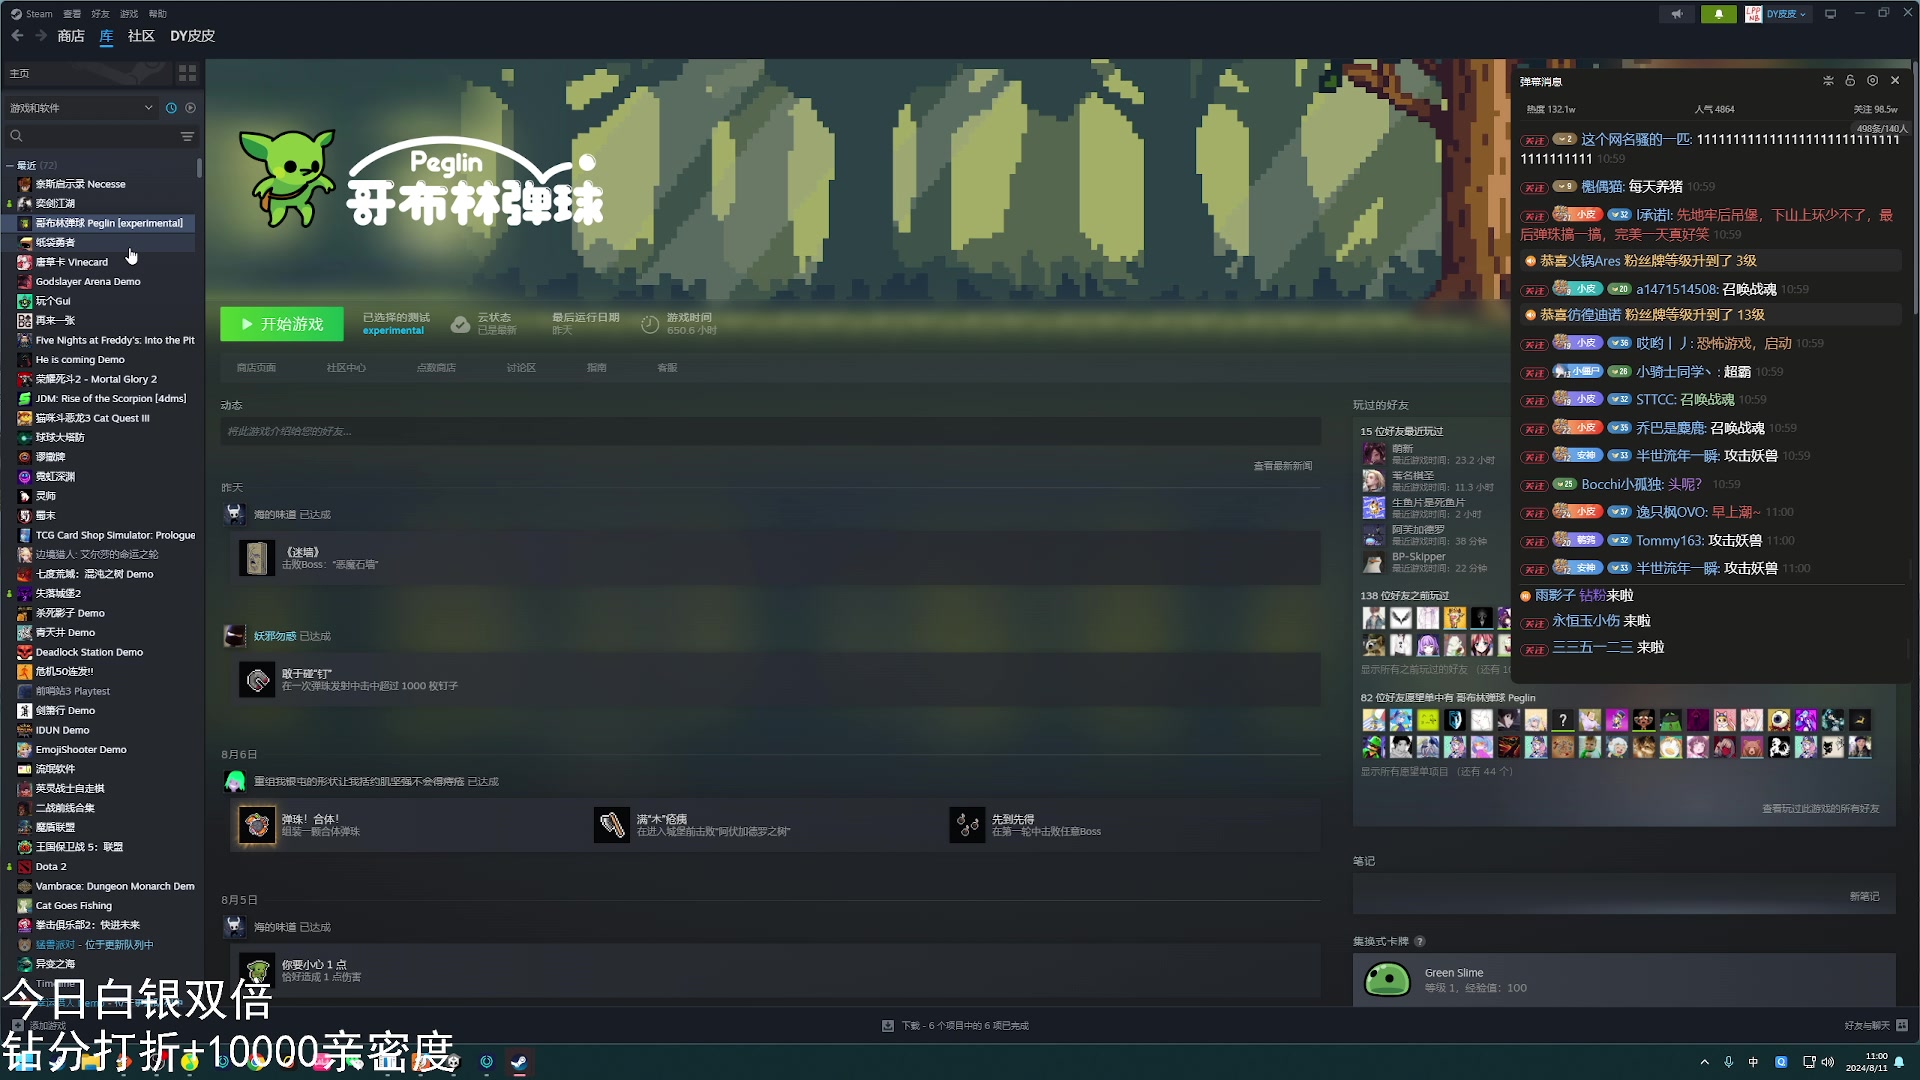Open the 商店 tab

pos(71,36)
